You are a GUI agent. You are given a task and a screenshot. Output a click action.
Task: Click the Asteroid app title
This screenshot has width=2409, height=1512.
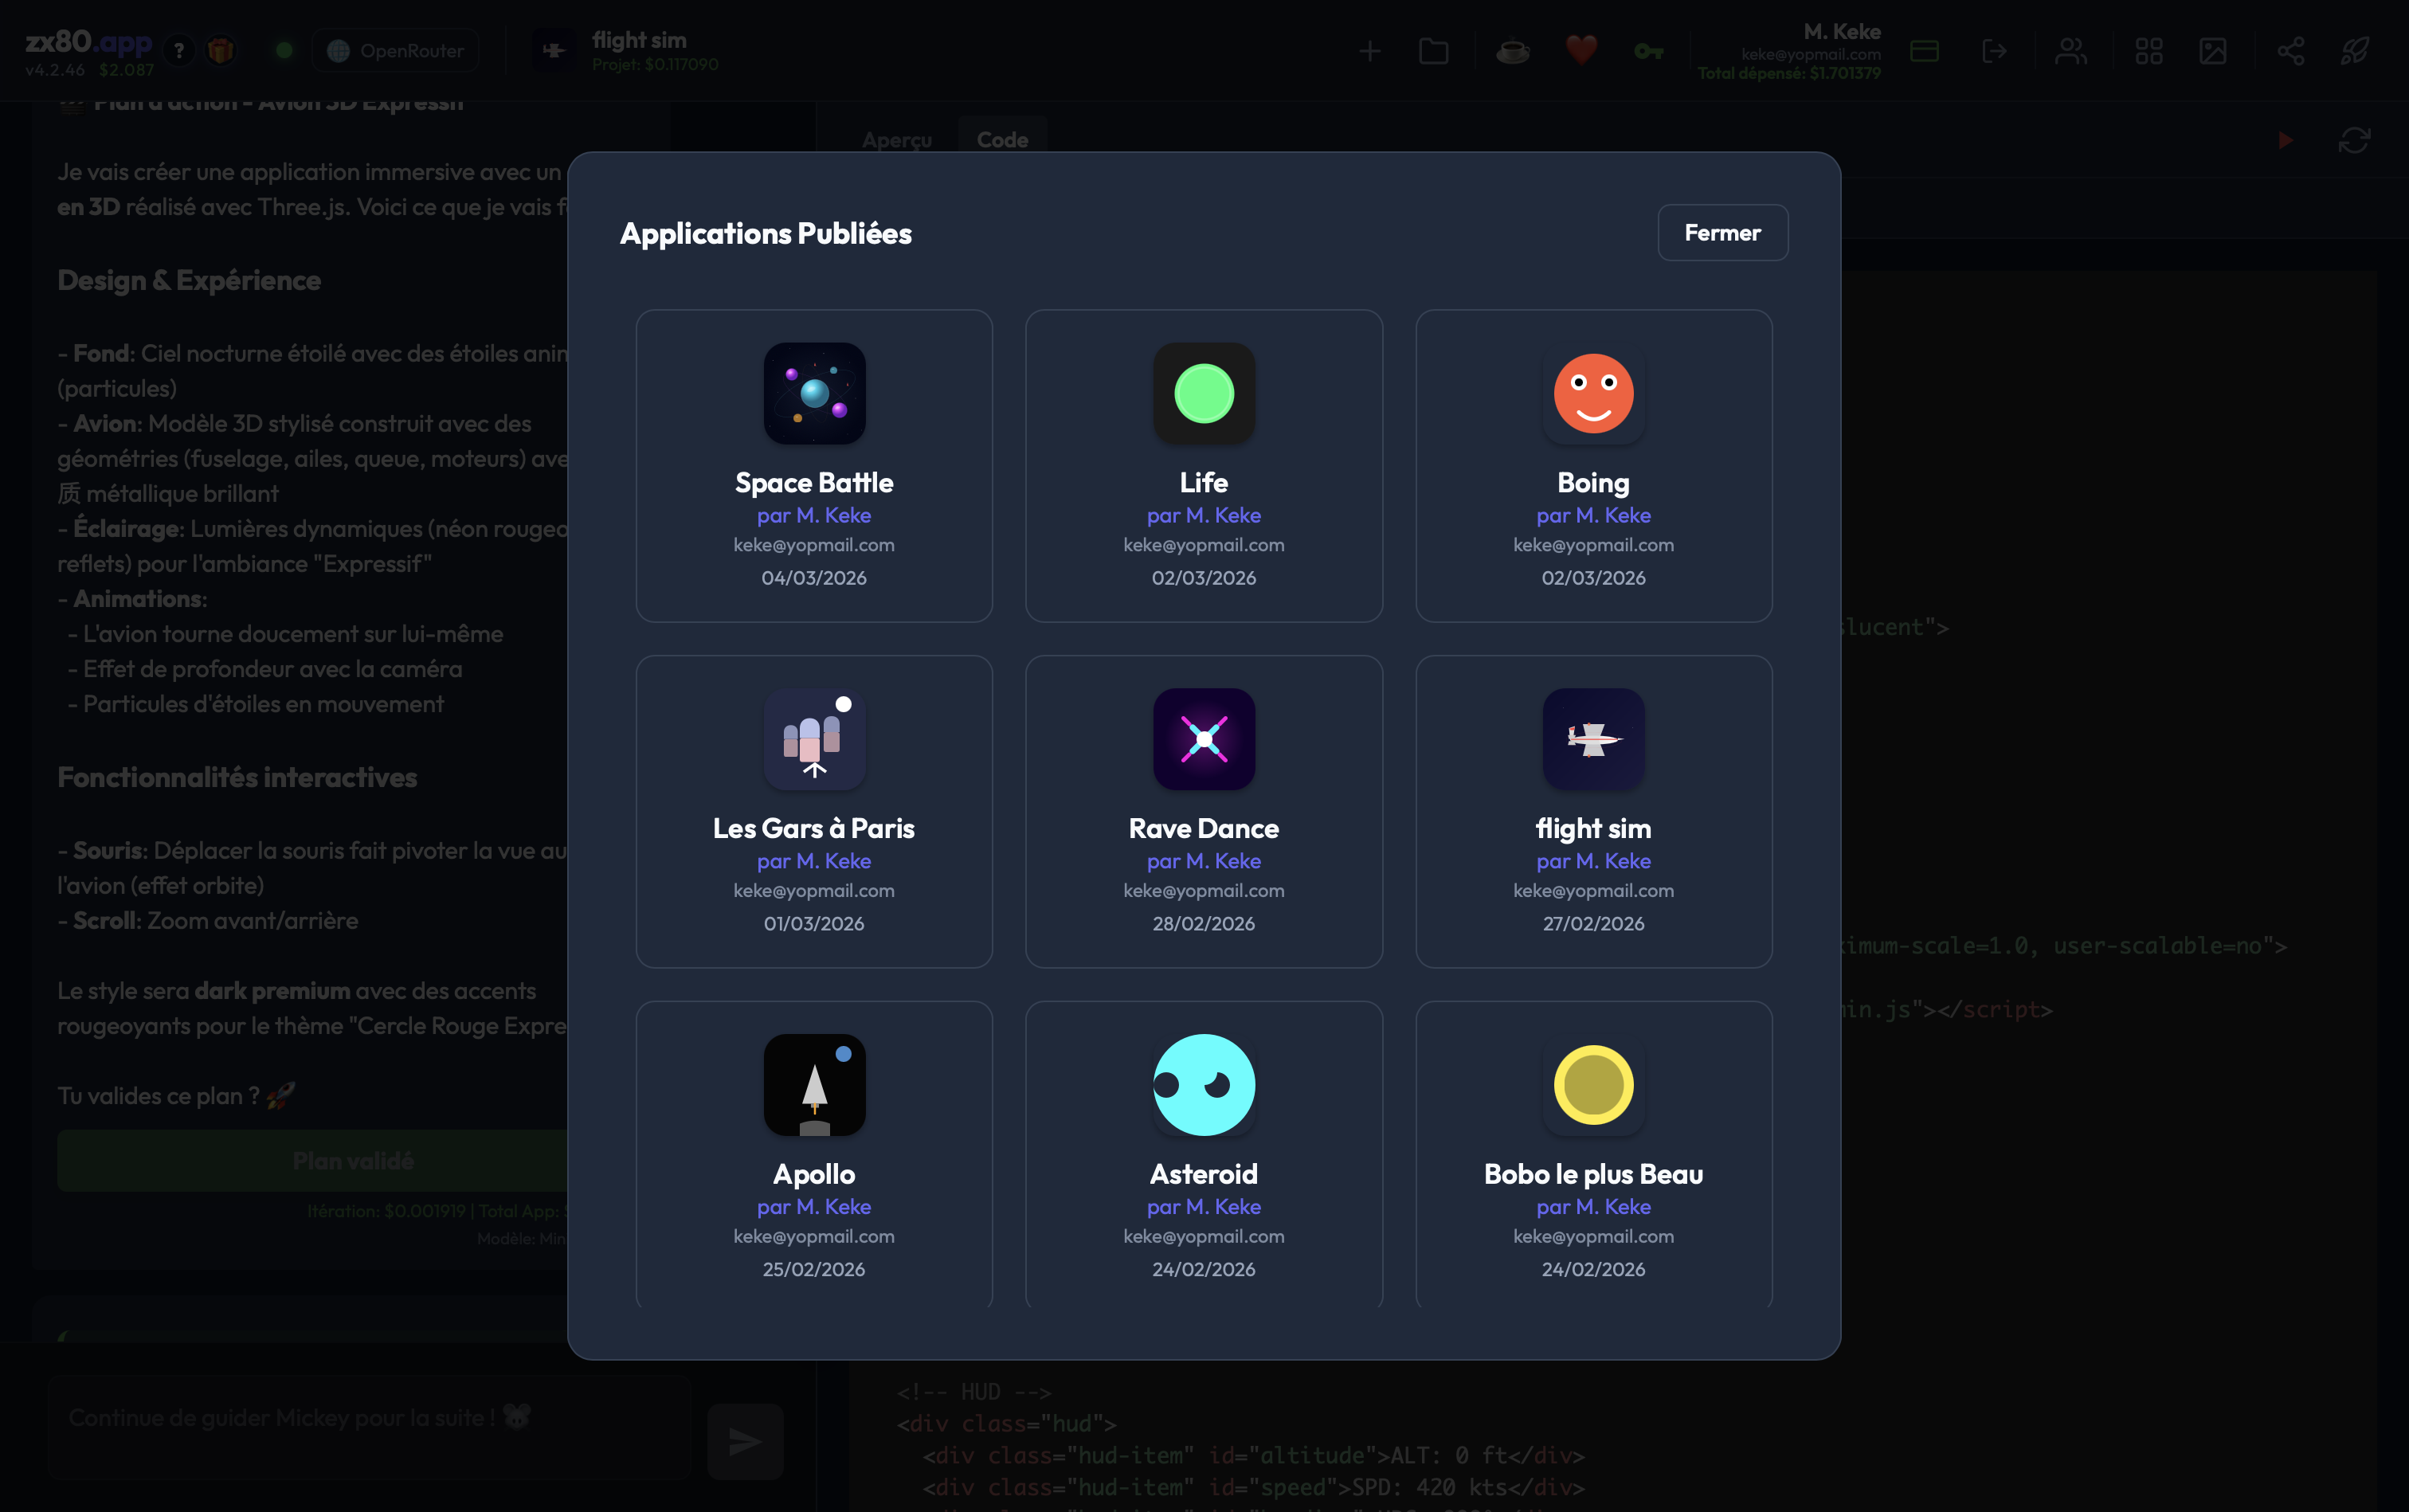1204,1174
